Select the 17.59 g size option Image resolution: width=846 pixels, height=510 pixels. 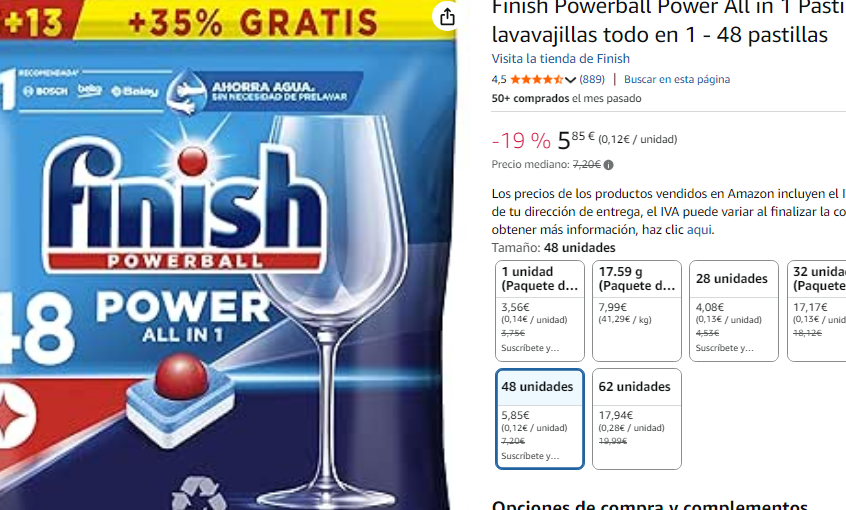(637, 311)
